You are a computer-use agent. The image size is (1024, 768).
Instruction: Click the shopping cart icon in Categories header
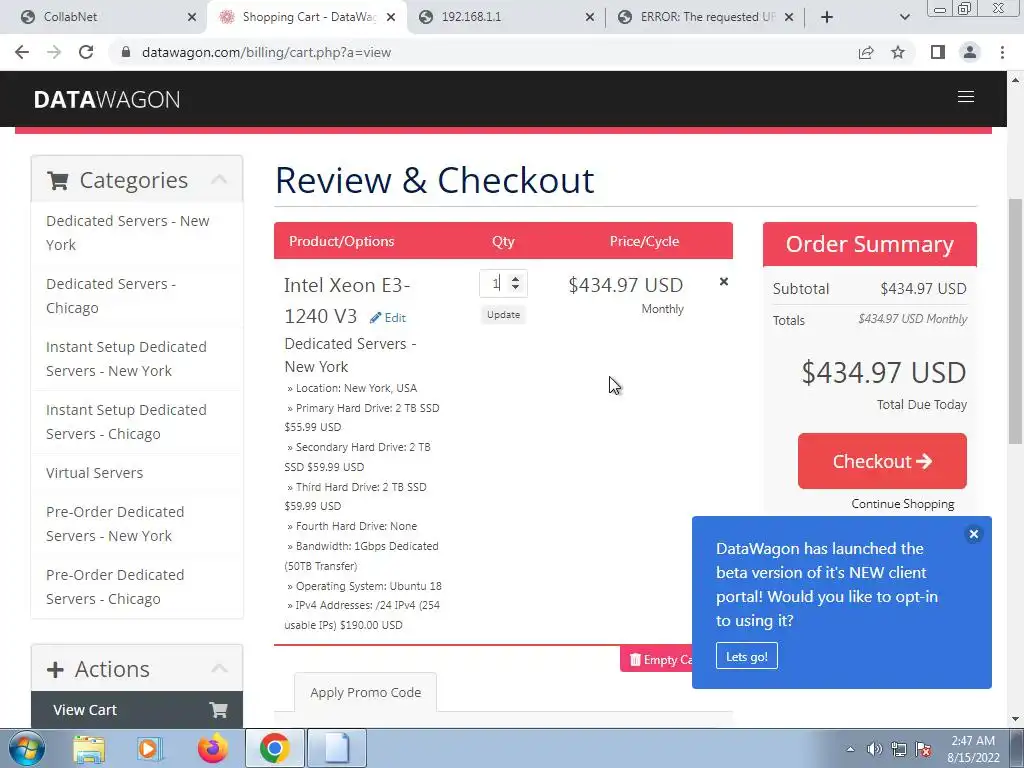(57, 180)
